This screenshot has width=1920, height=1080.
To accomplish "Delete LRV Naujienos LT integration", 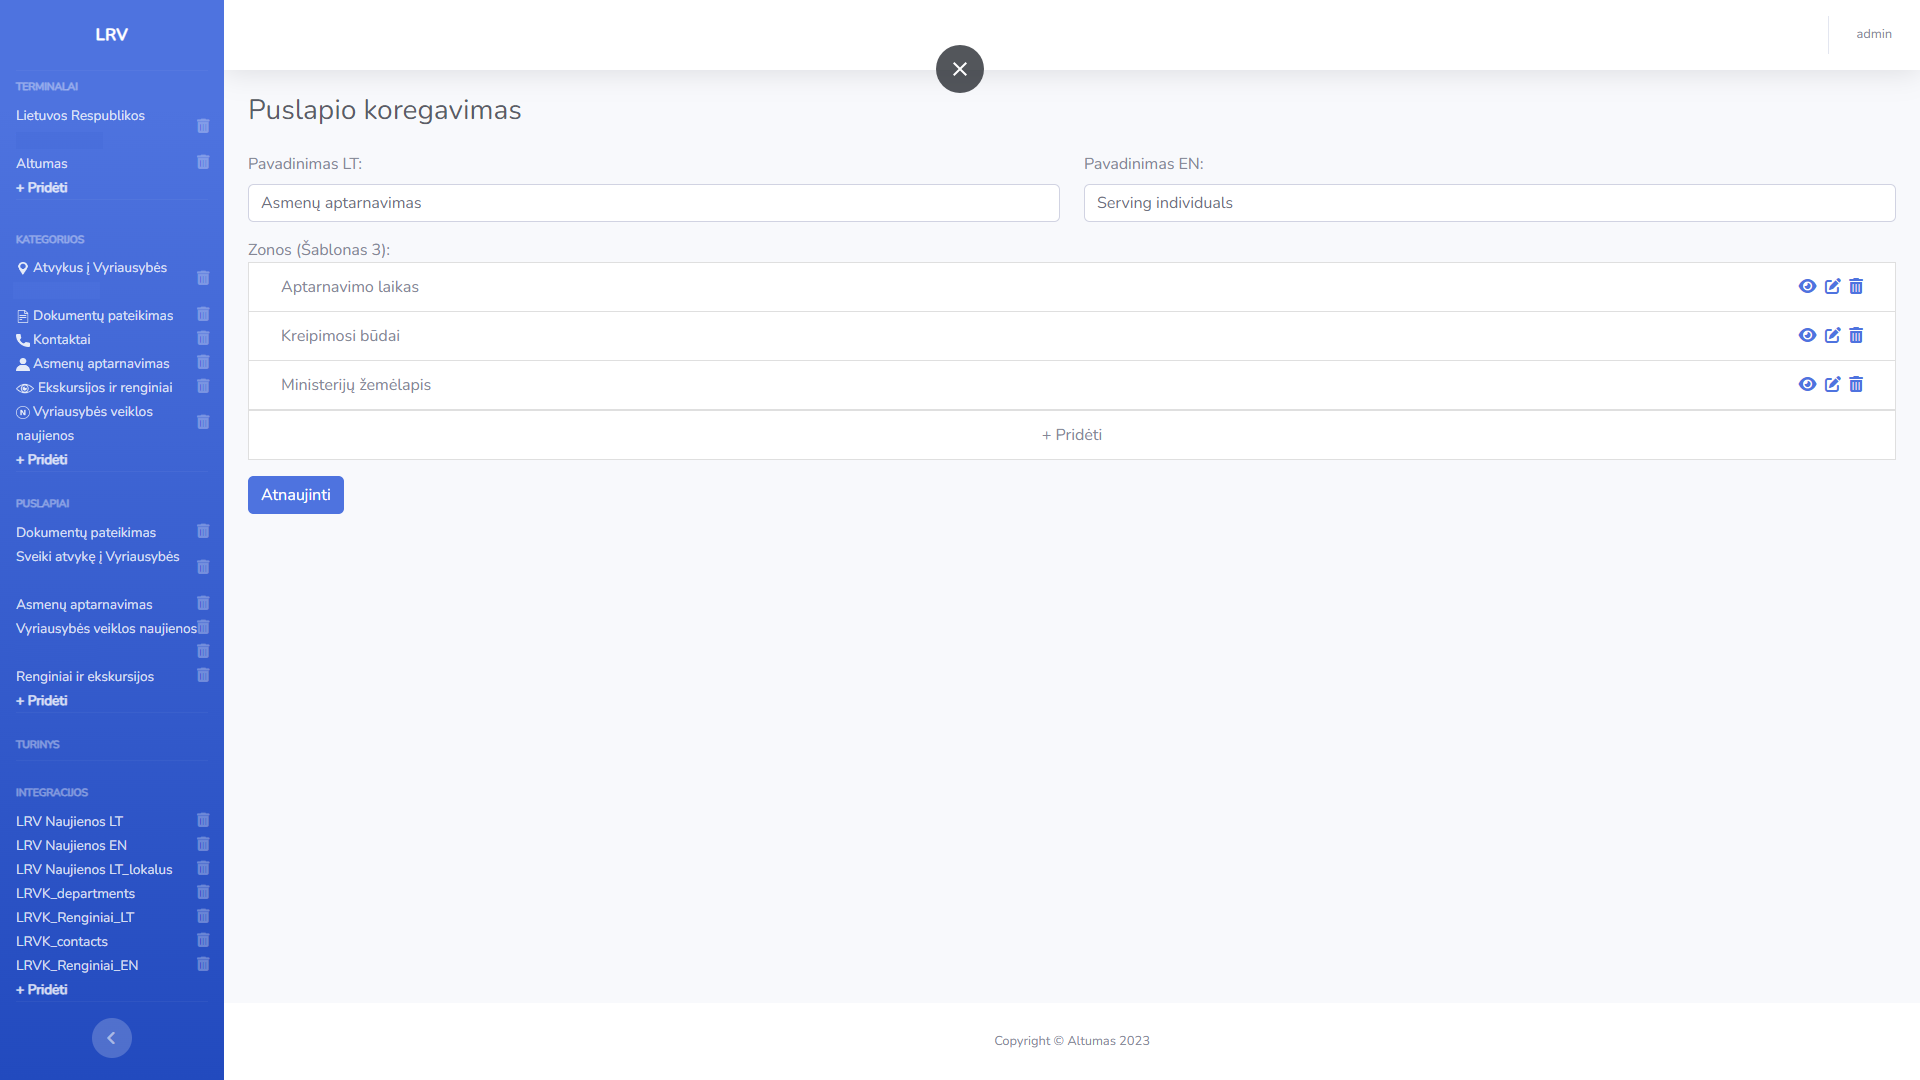I will pos(203,821).
